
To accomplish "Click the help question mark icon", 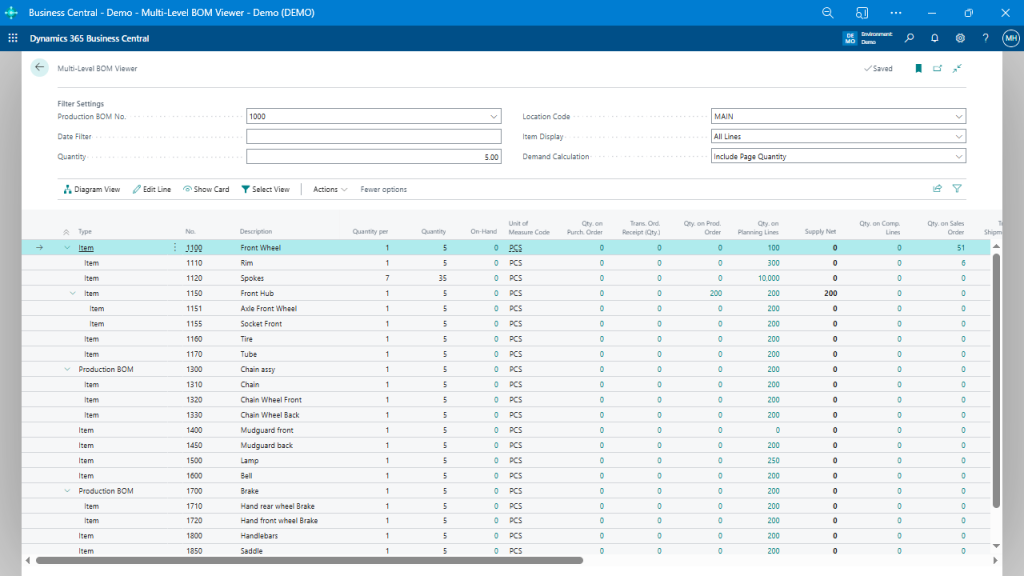I will coord(985,38).
